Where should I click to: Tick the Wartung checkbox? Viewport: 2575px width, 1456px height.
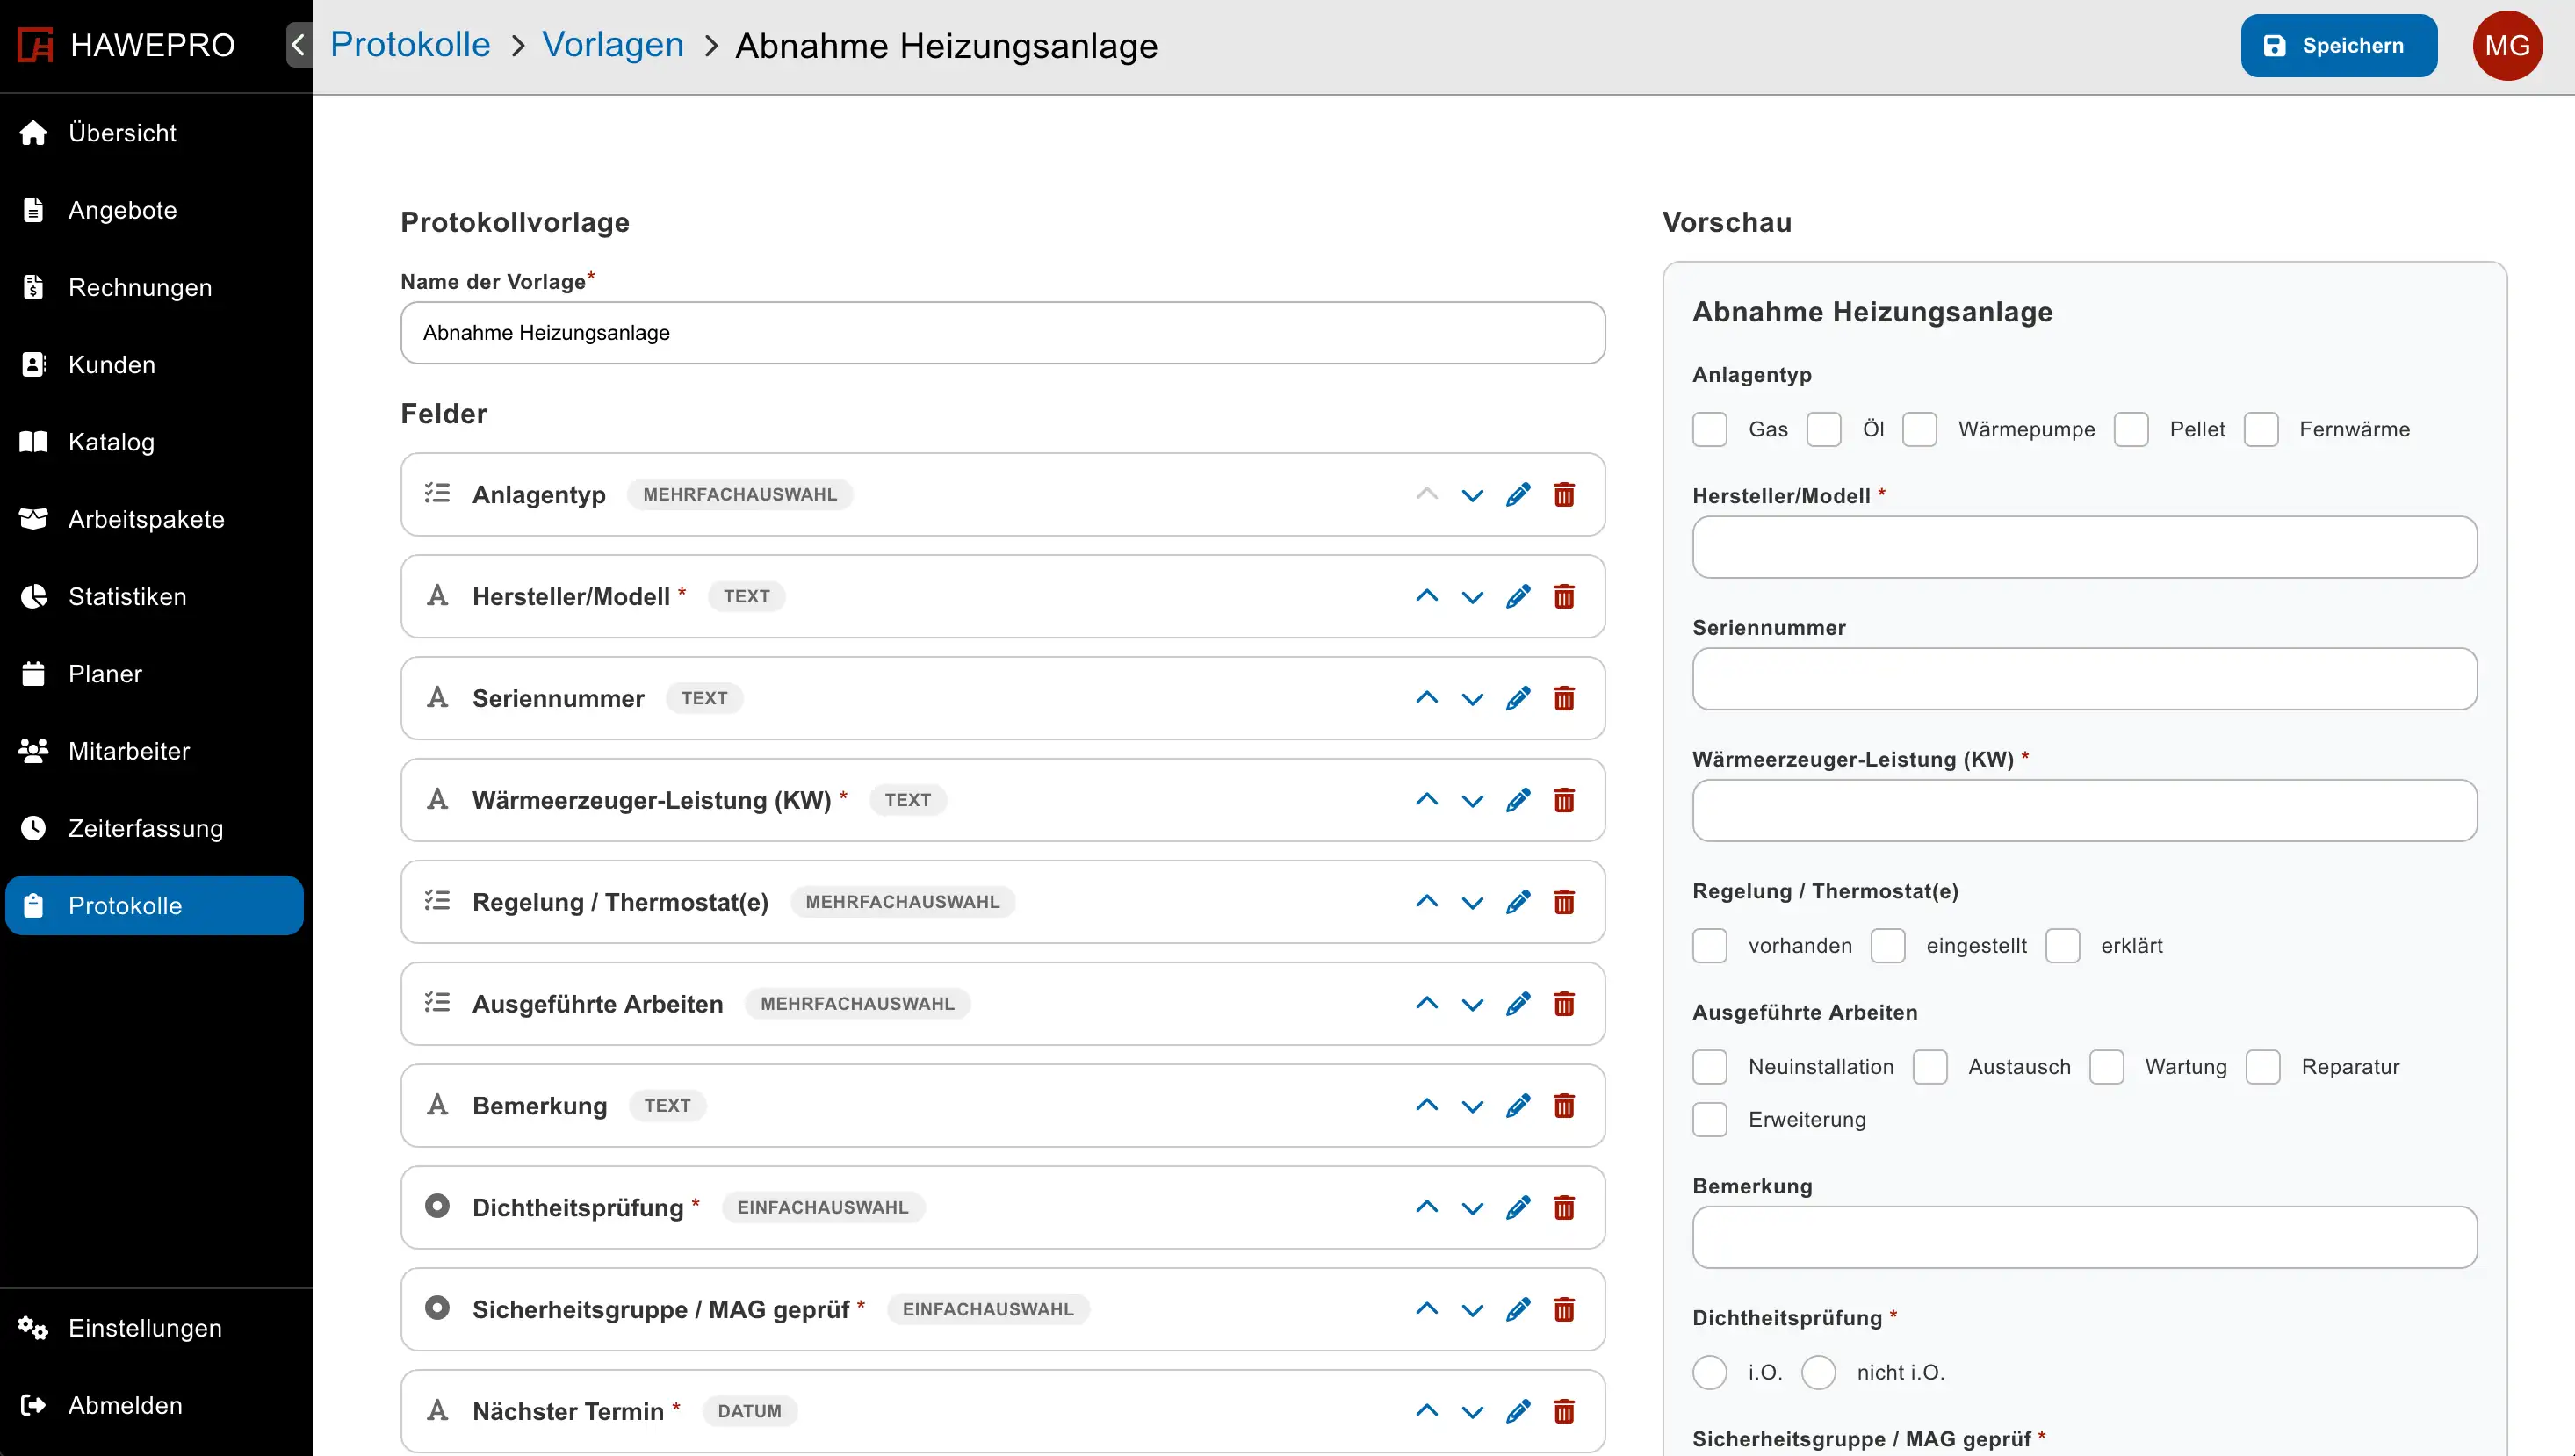click(x=2106, y=1067)
